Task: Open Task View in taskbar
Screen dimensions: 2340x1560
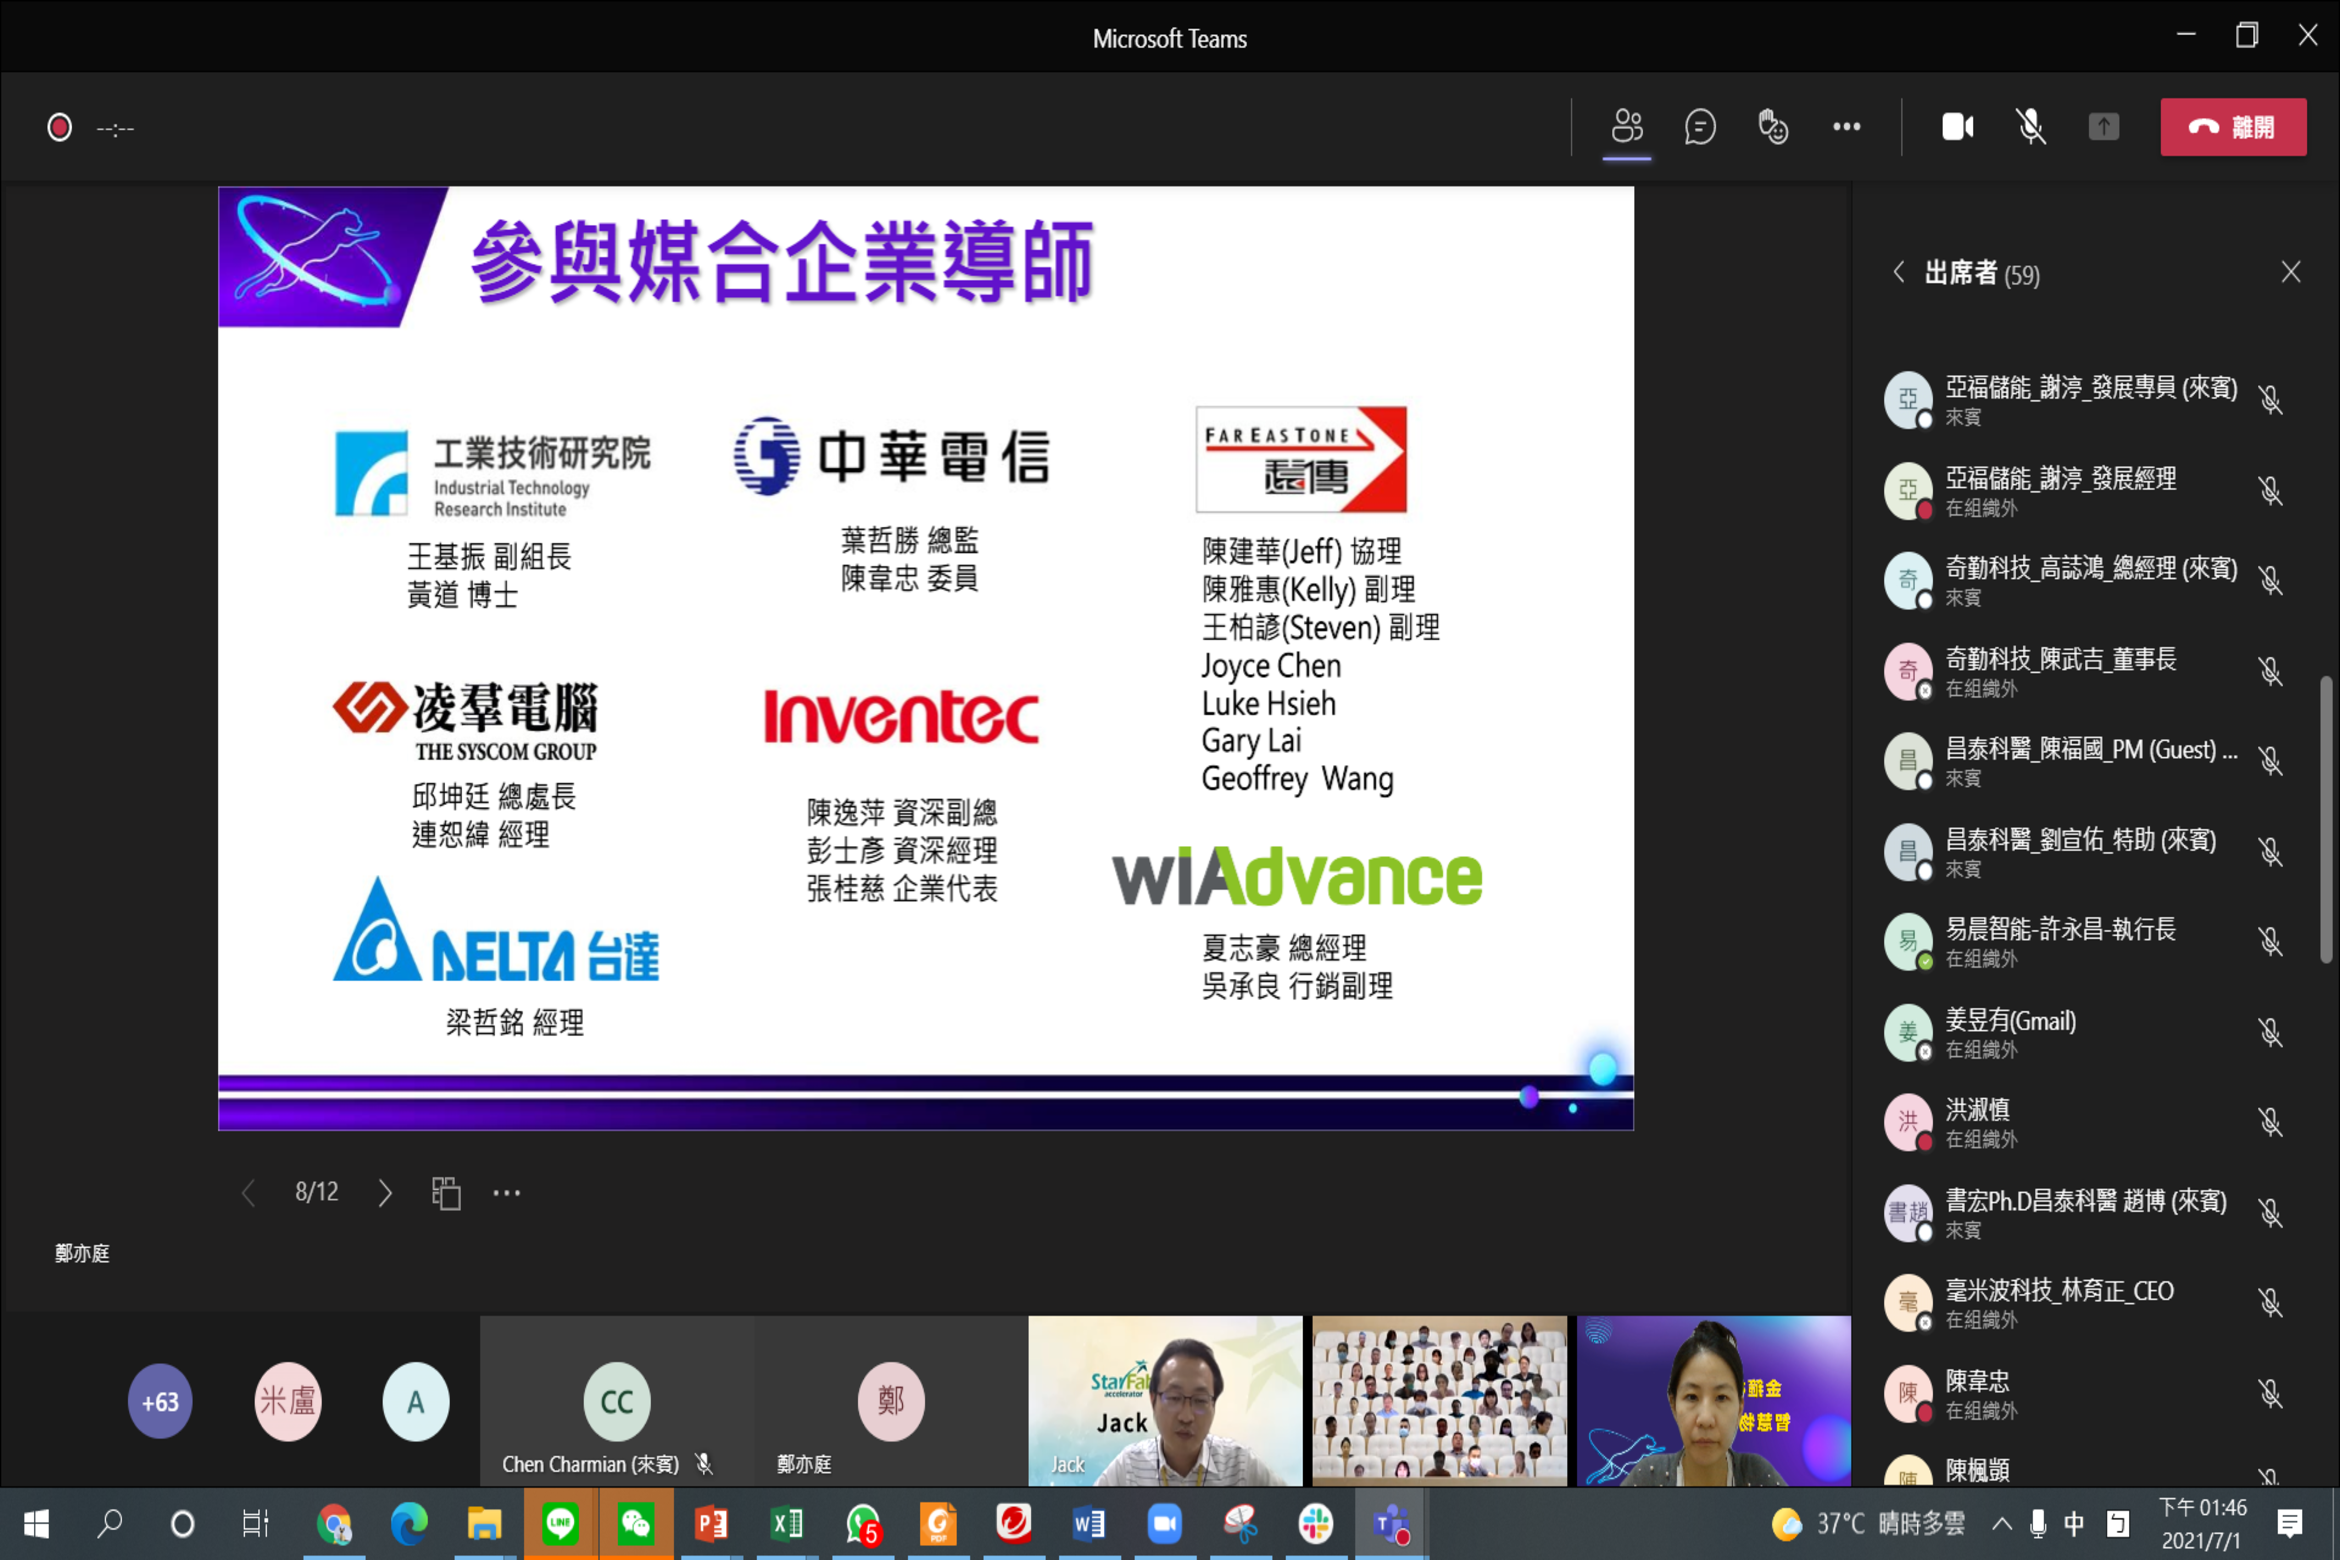Action: click(x=257, y=1524)
